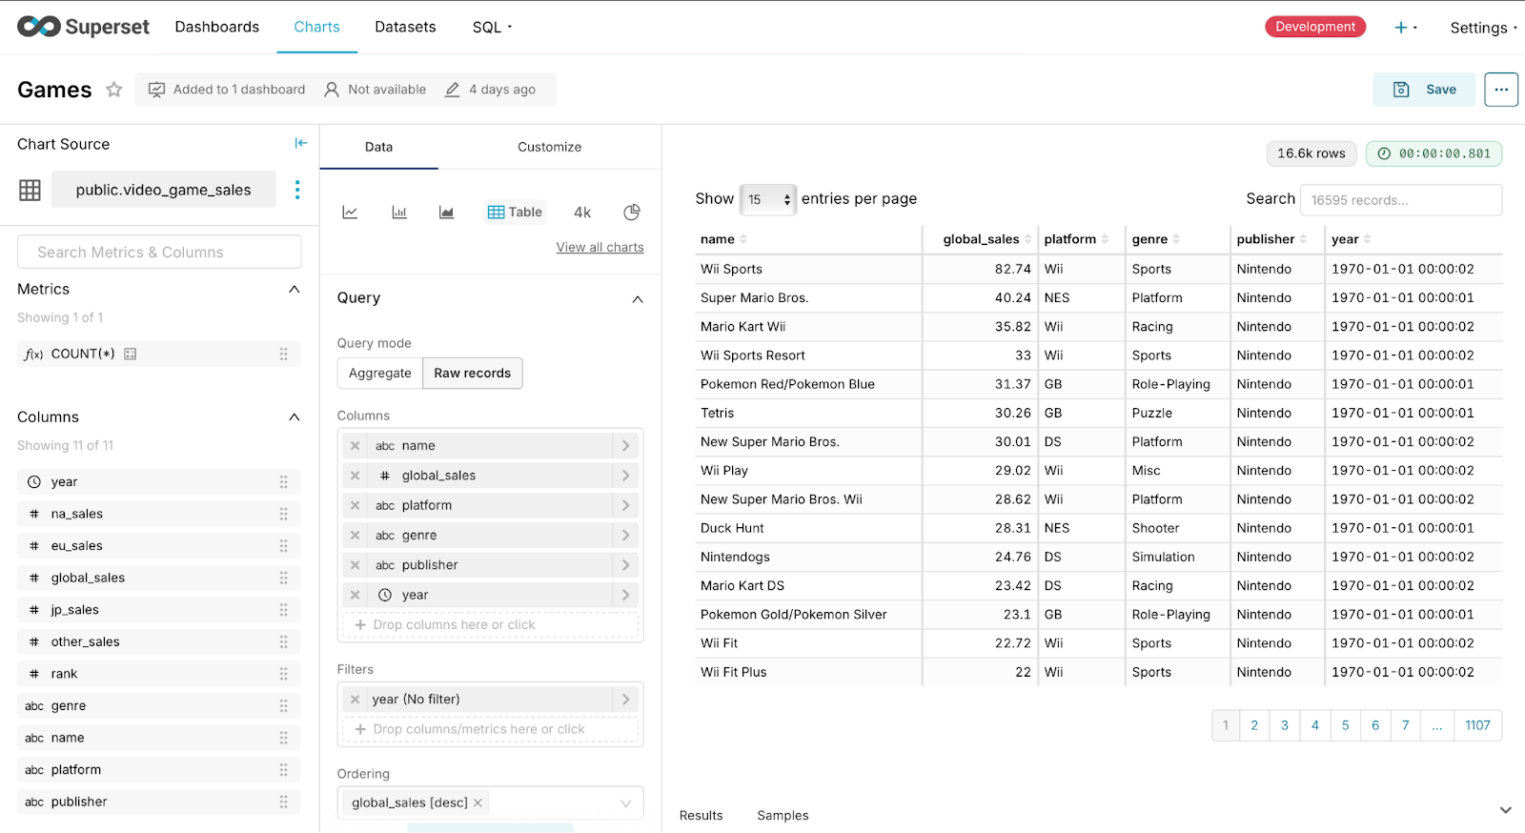Open the dataset three-dot menu
Screen dimensions: 1525x833
(x=297, y=190)
